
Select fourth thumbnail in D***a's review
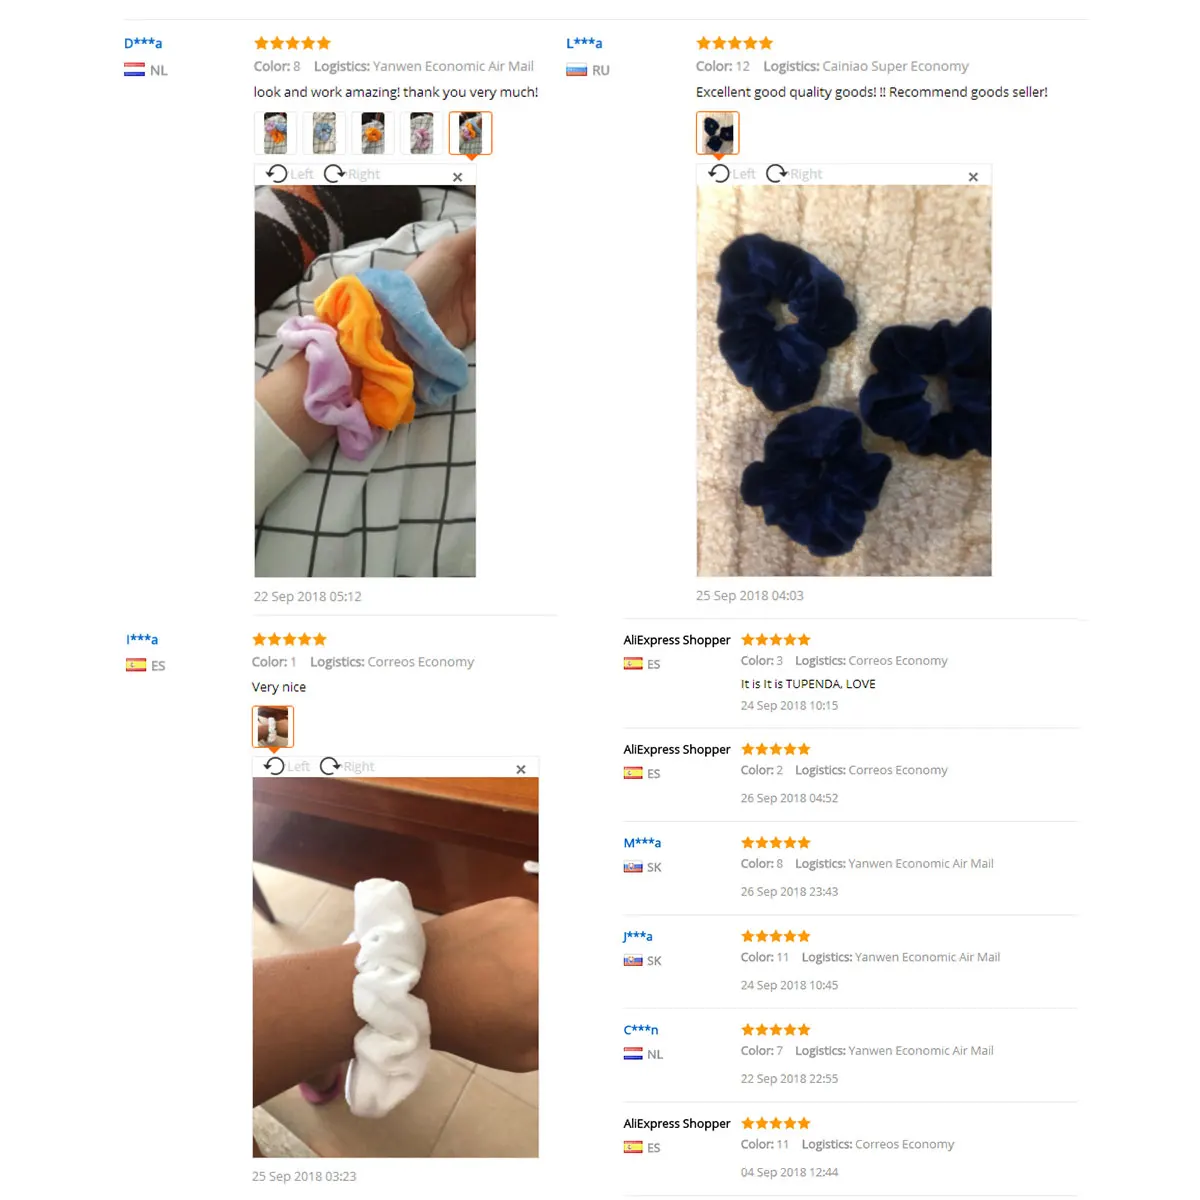[x=422, y=133]
